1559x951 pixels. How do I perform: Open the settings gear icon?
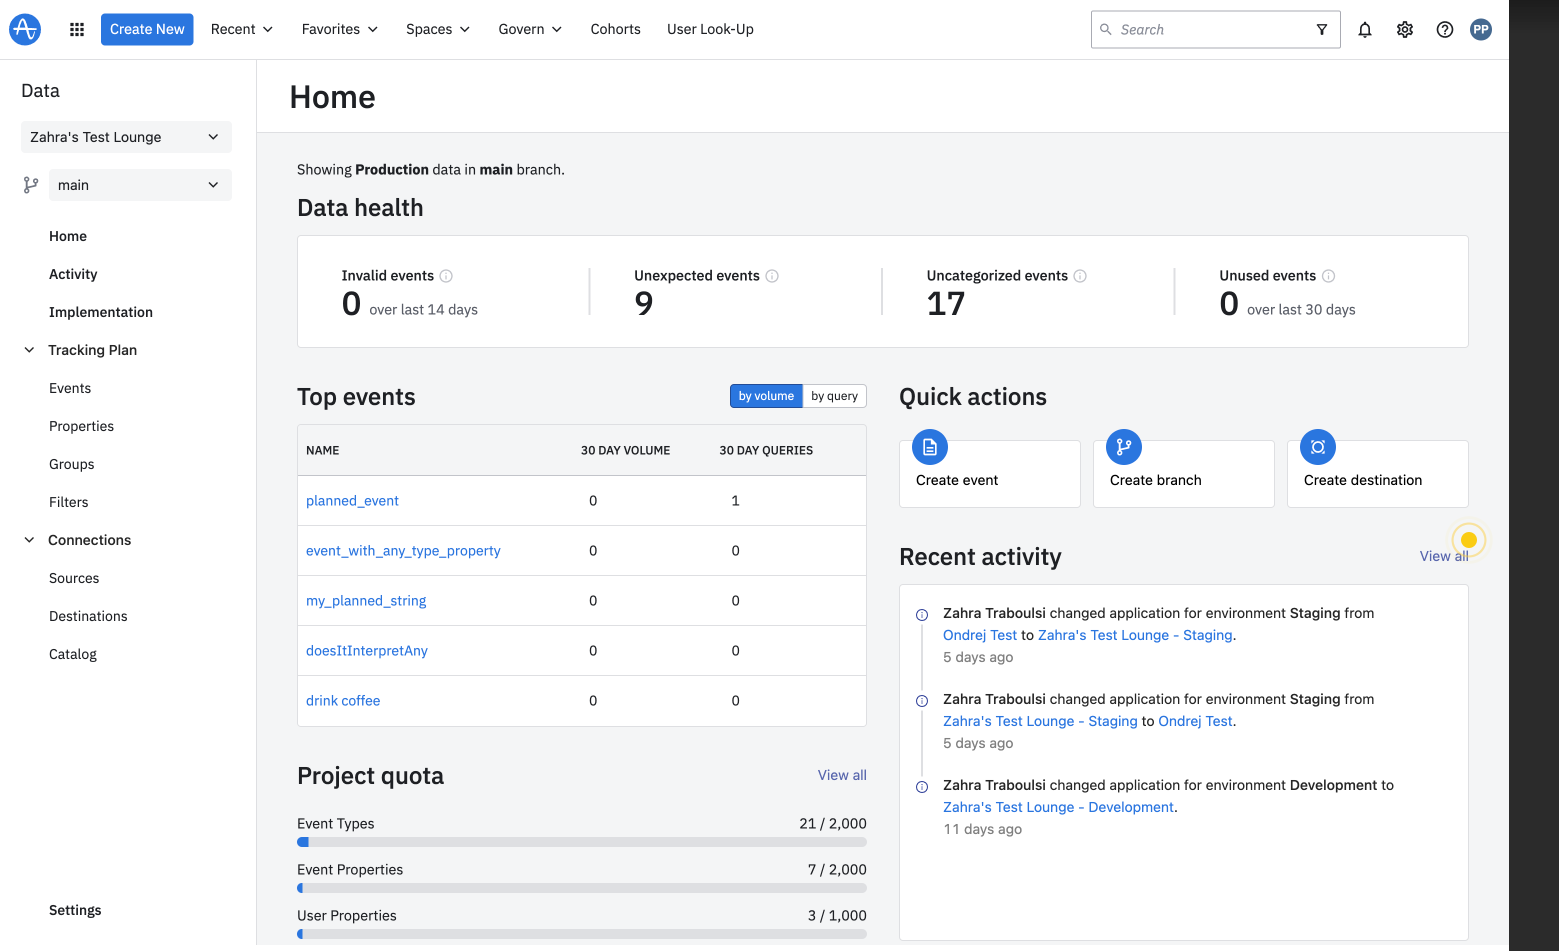(1405, 30)
